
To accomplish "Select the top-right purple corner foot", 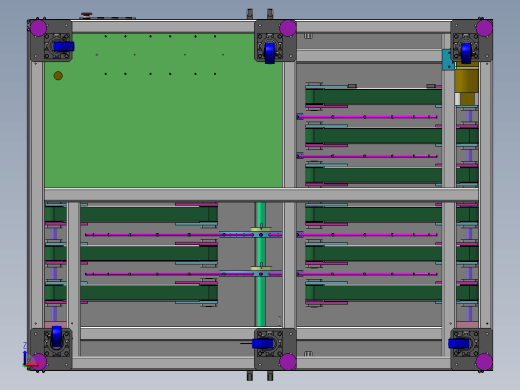I will tap(484, 28).
